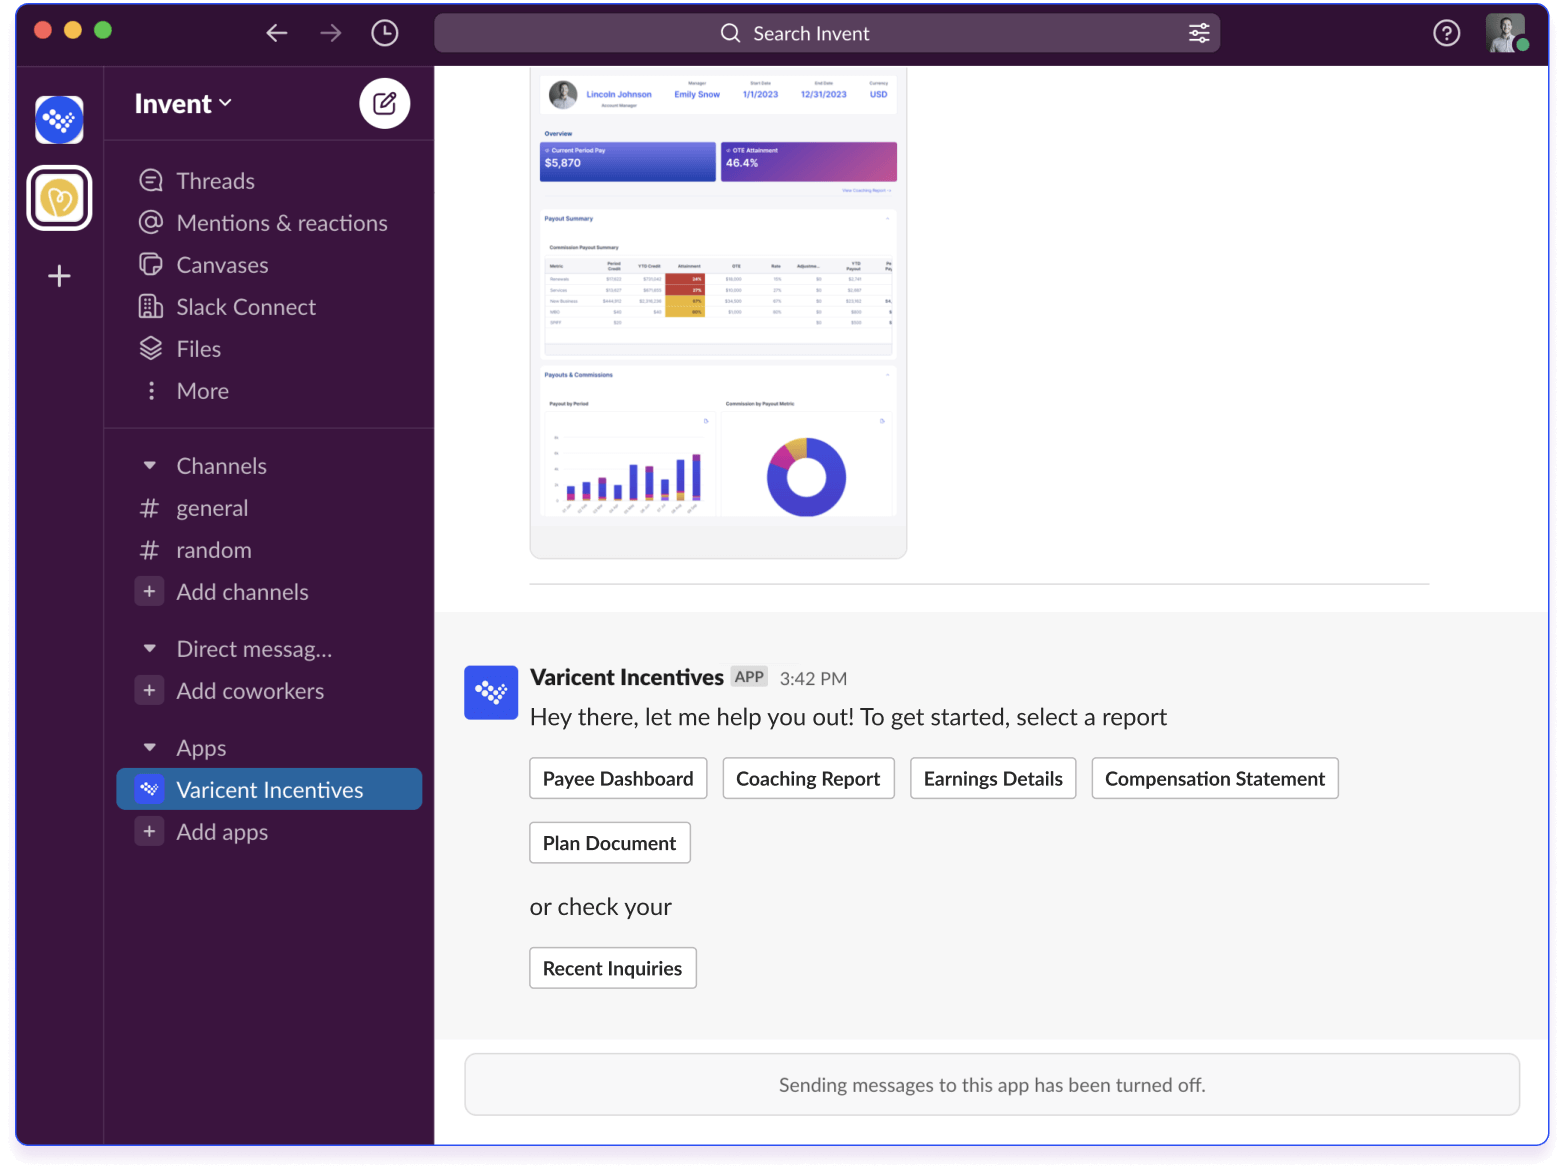Open the Canvases section

pyautogui.click(x=222, y=264)
